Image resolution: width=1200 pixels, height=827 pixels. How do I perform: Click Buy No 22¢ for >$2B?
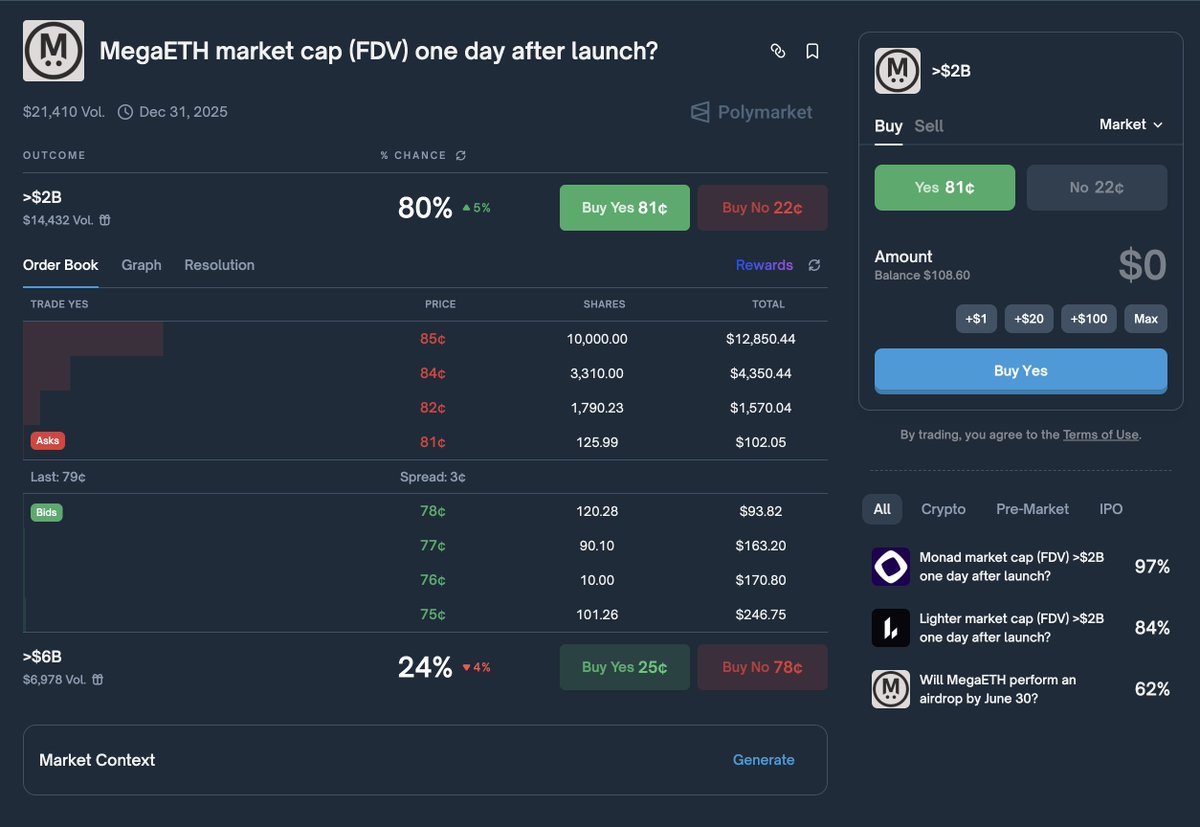[x=762, y=208]
